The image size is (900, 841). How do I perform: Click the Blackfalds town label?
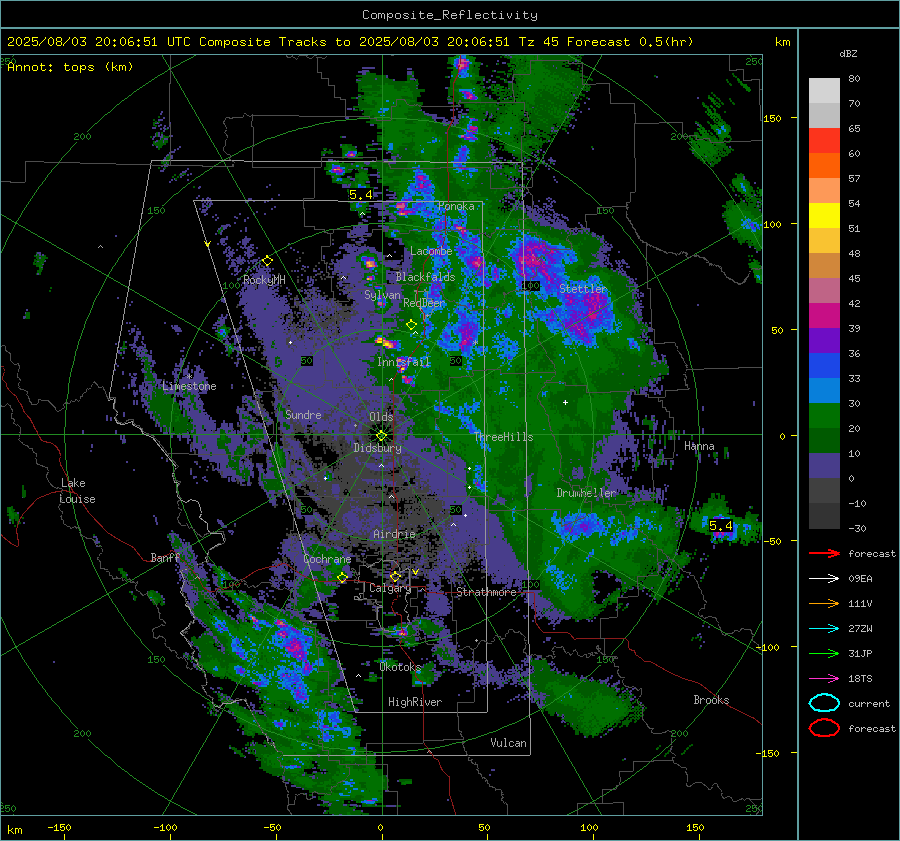coord(425,277)
